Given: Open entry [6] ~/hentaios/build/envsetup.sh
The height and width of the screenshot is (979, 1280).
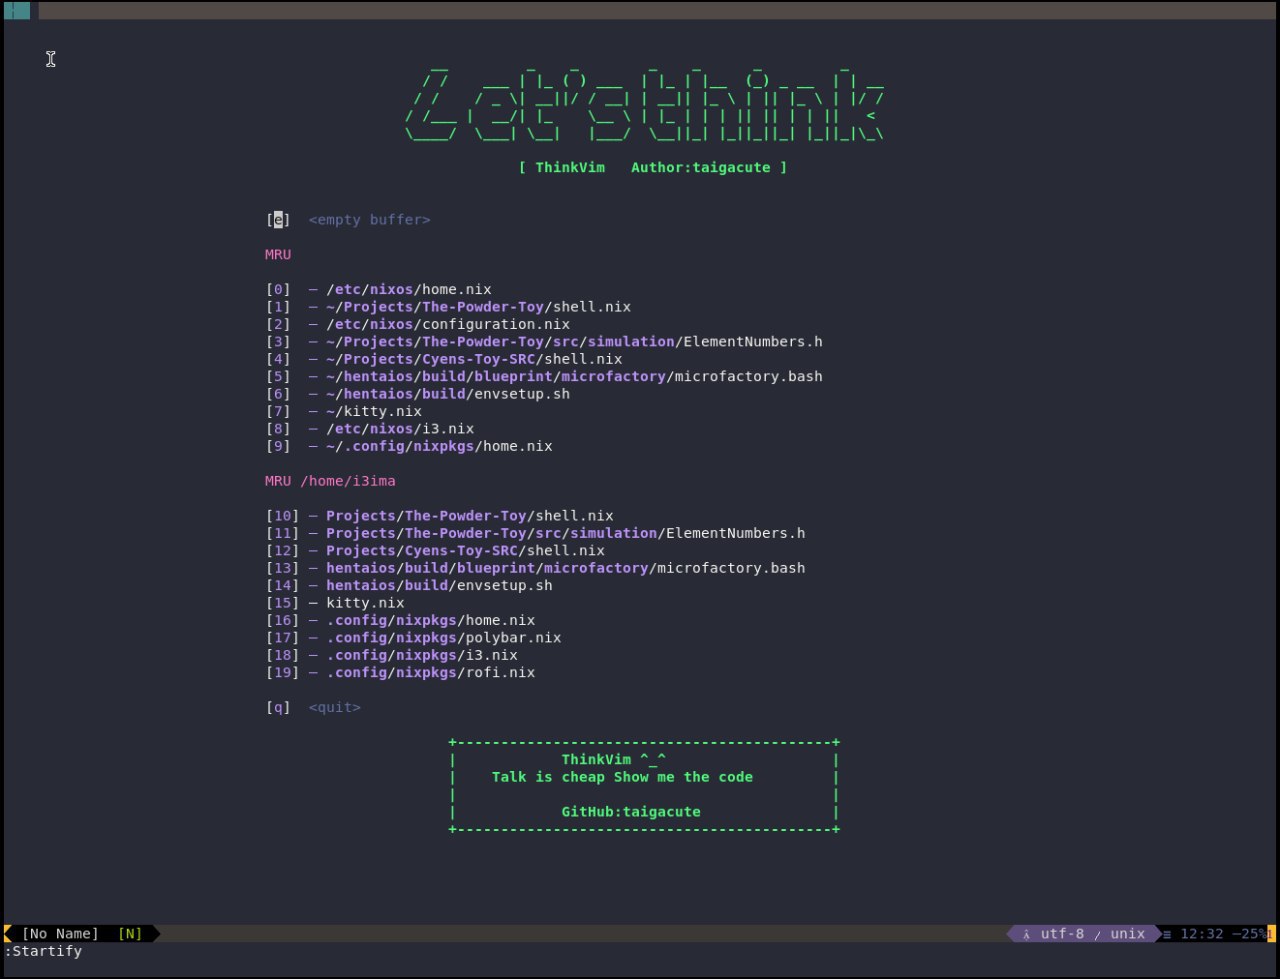Looking at the screenshot, I should [418, 394].
